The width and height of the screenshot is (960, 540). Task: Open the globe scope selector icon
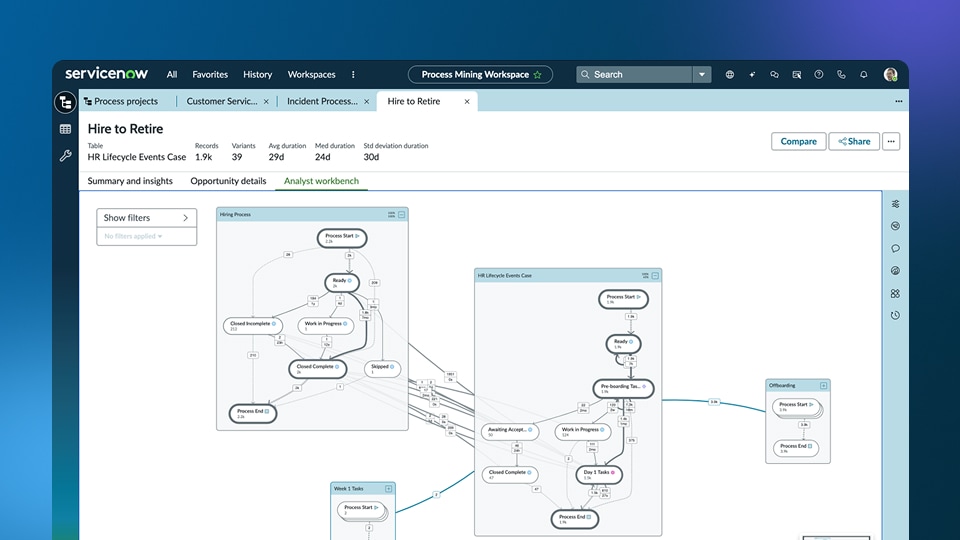[x=730, y=75]
